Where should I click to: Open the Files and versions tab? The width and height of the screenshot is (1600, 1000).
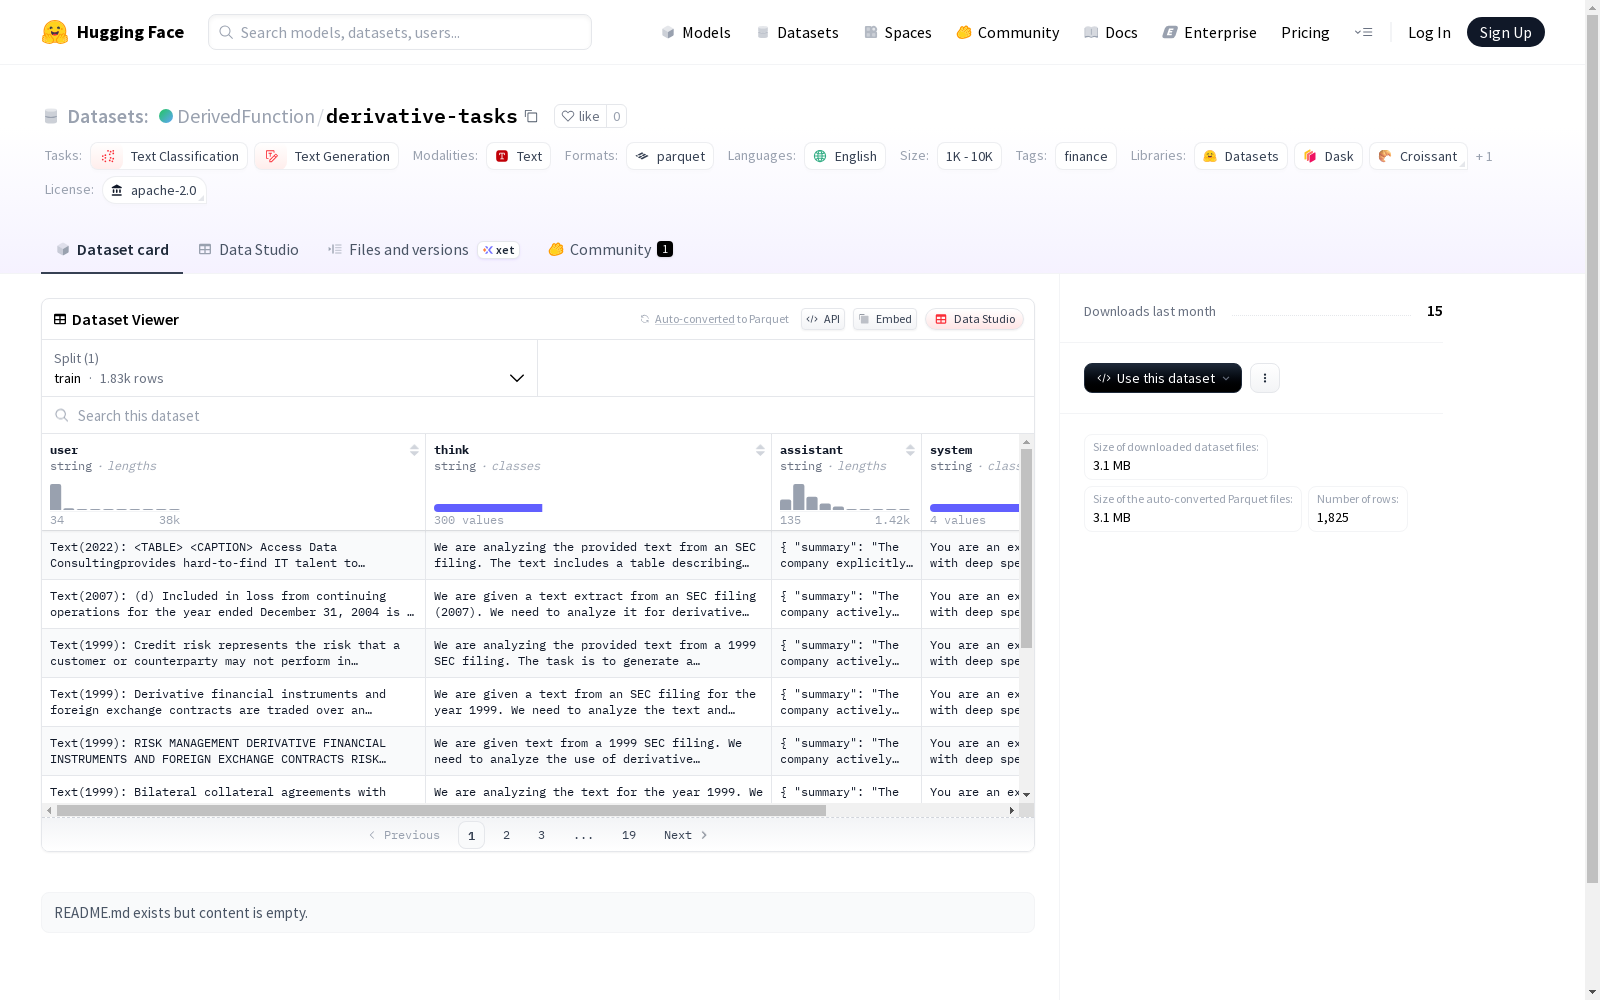point(423,250)
